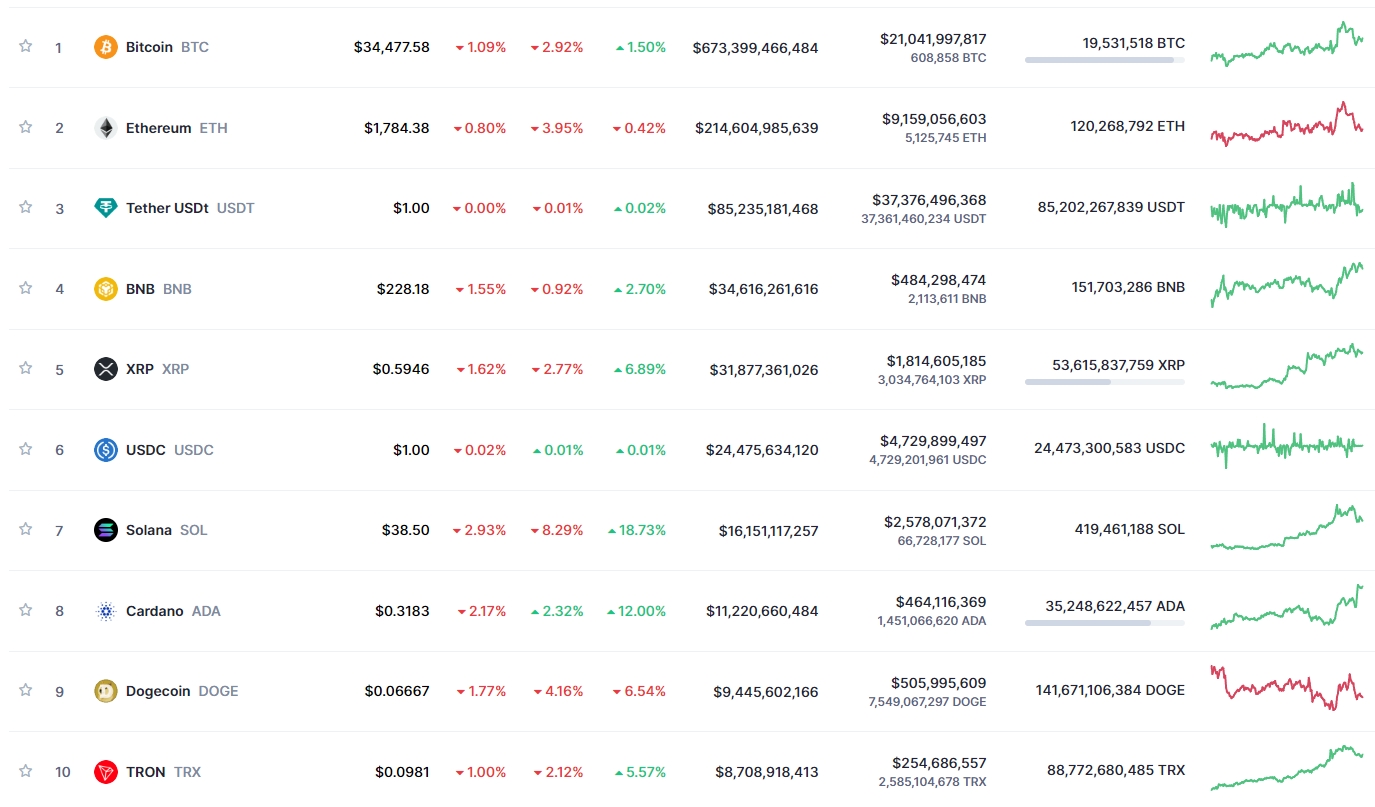Star Bitcoin to add to watchlist
The image size is (1375, 807).
click(26, 46)
